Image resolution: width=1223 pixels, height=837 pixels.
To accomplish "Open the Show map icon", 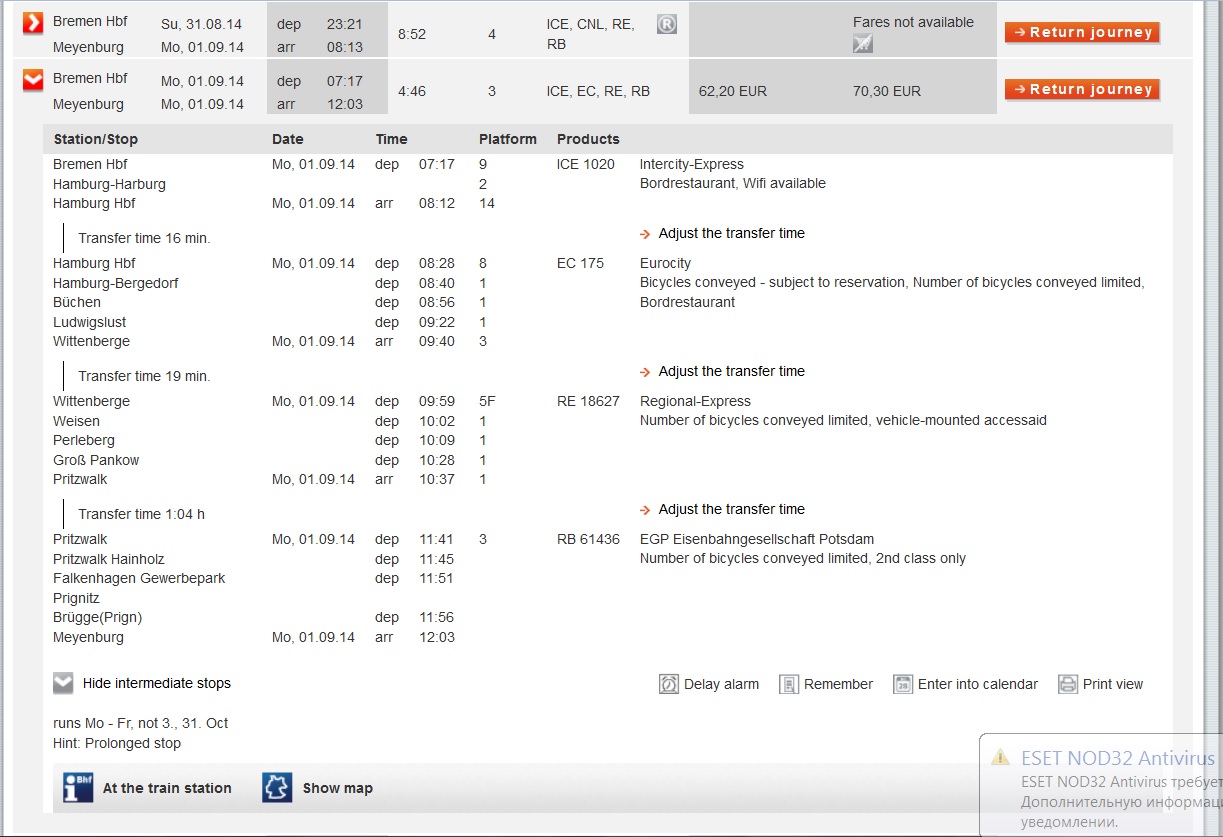I will (x=277, y=788).
